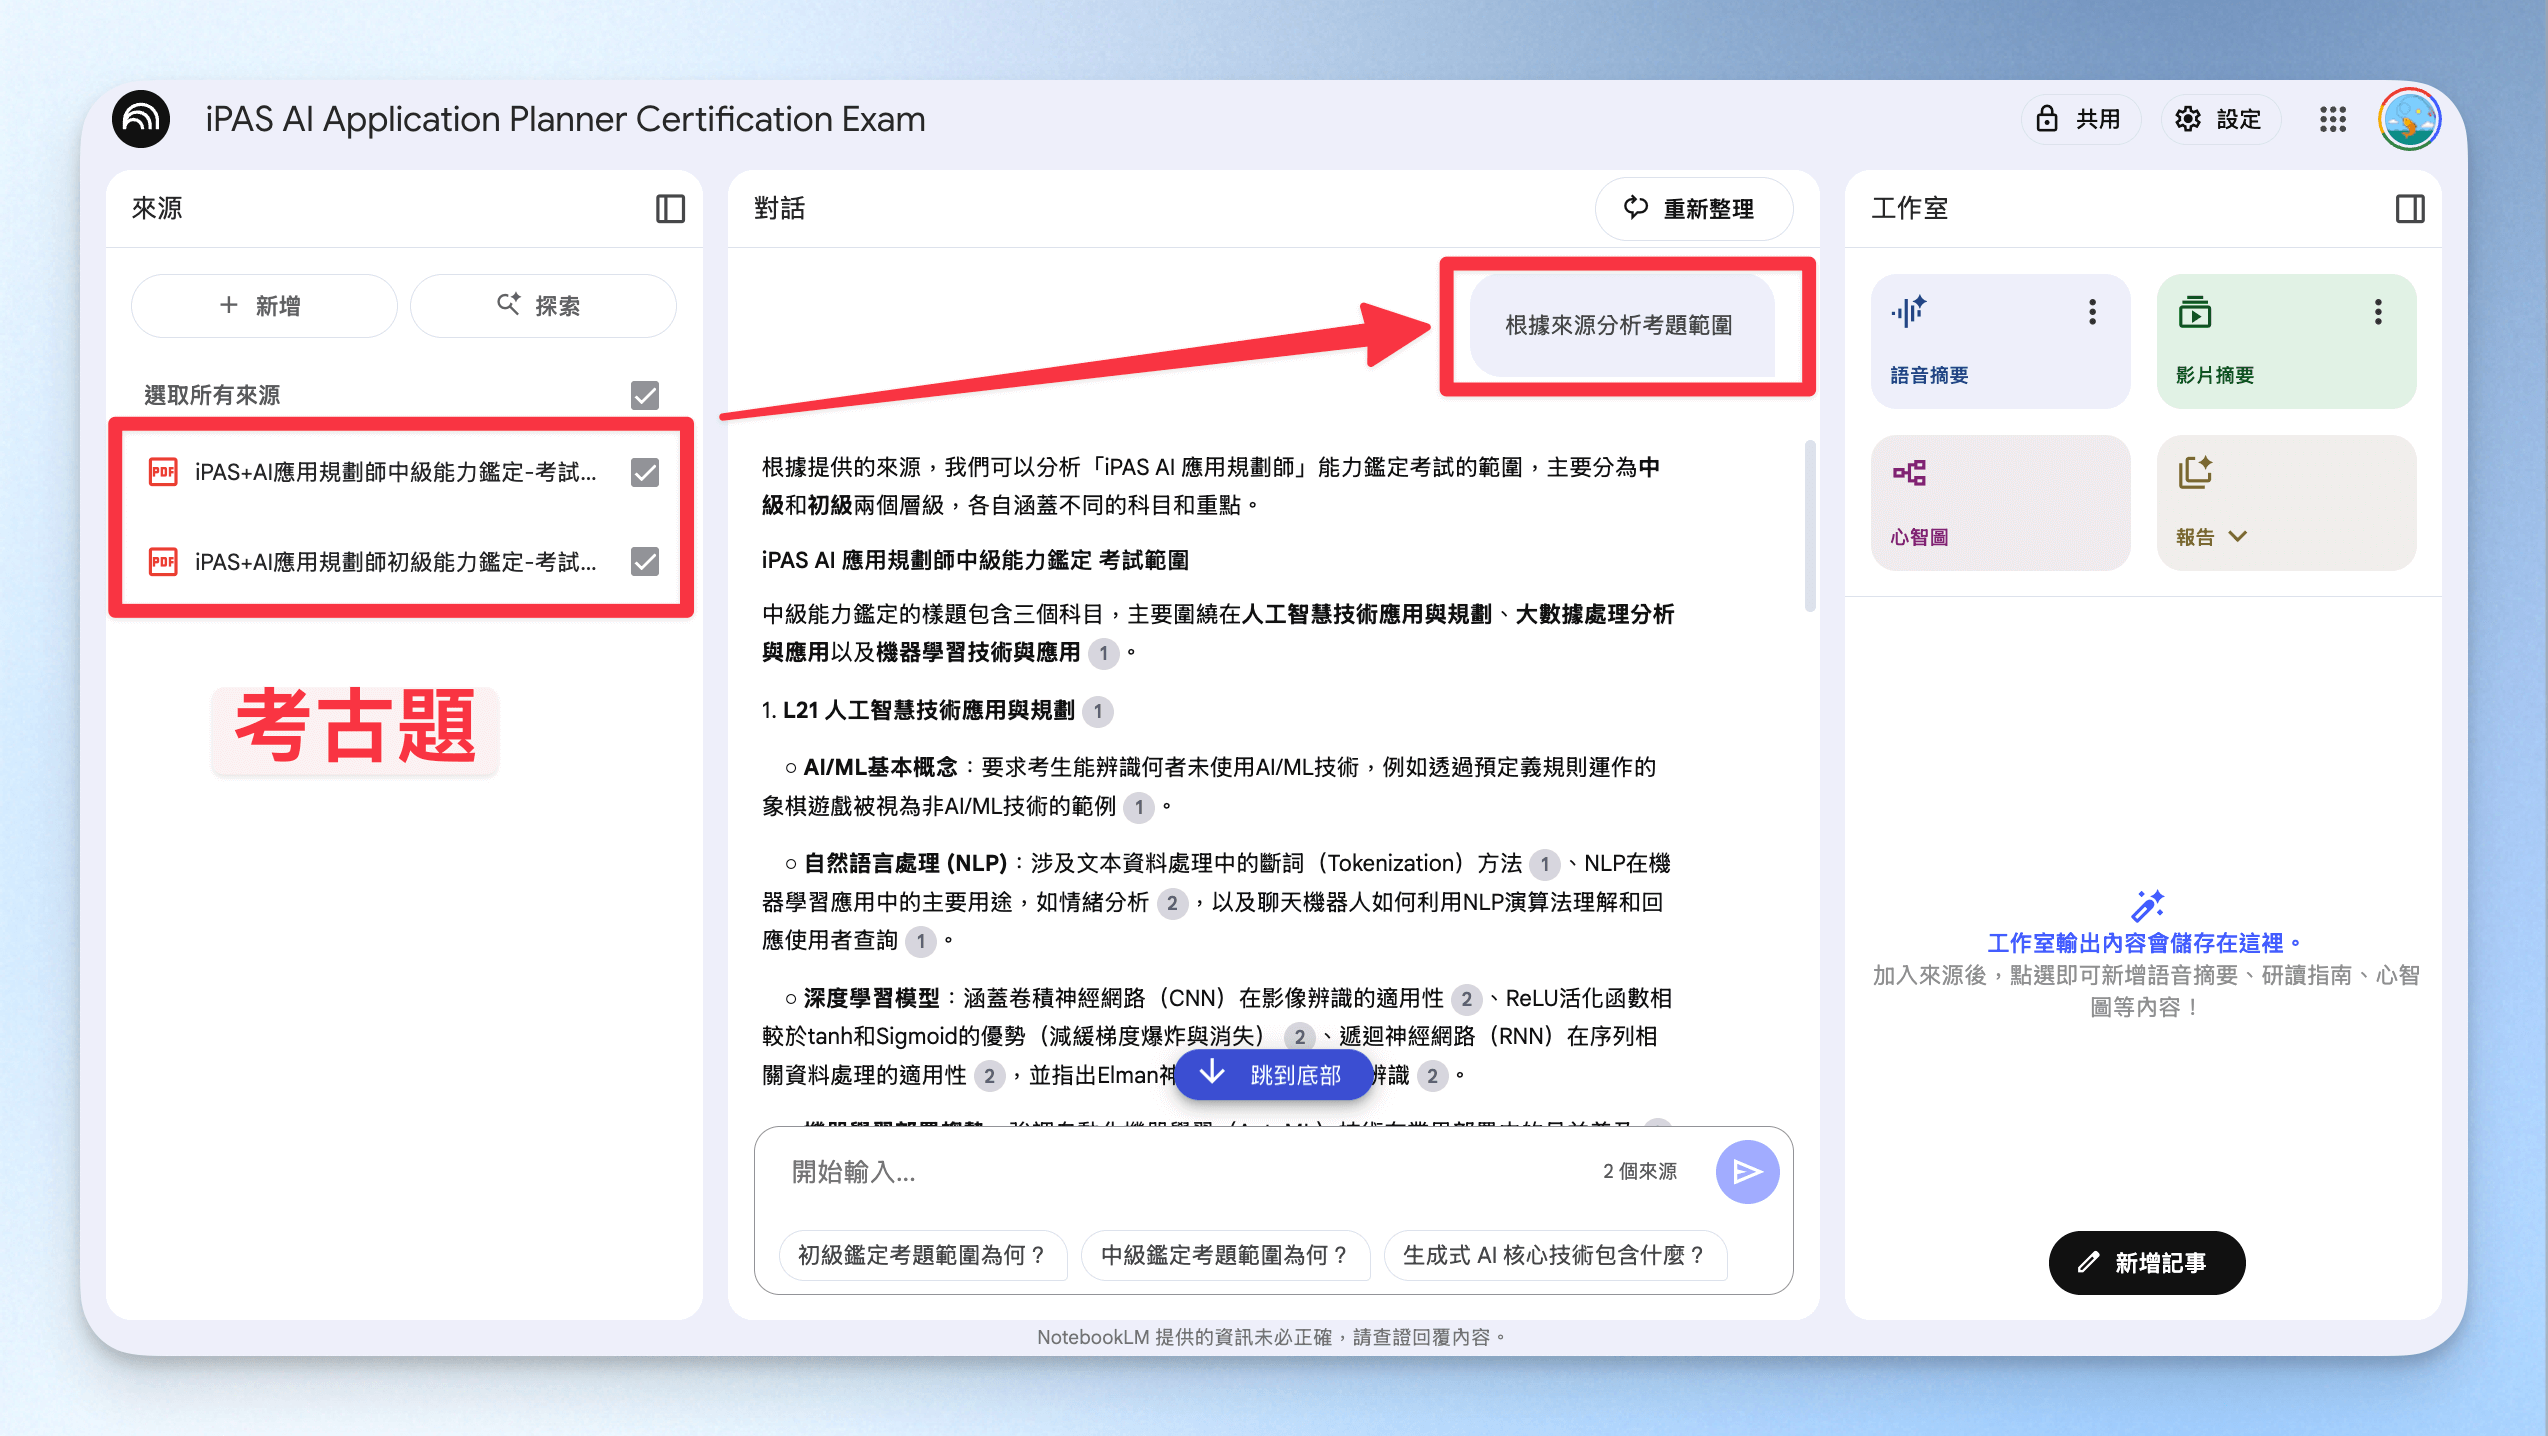
Task: Expand the 報告 report dropdown
Action: point(2238,537)
